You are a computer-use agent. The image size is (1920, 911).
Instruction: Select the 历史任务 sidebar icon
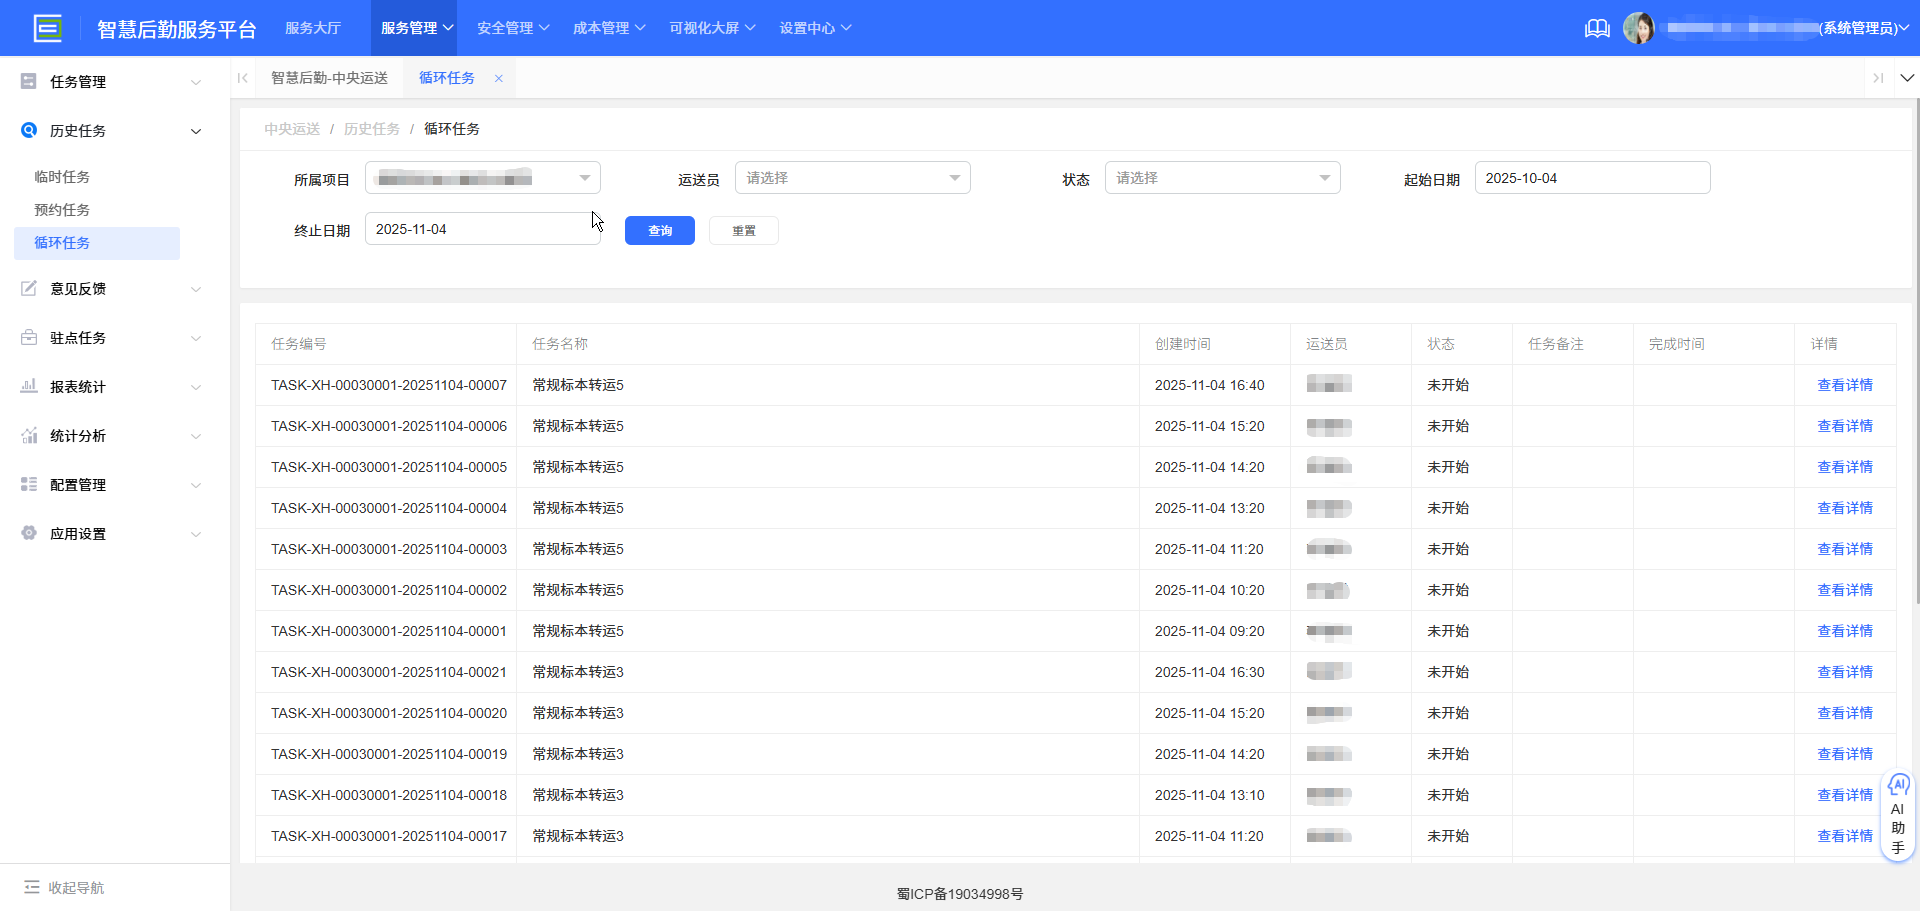pos(28,130)
